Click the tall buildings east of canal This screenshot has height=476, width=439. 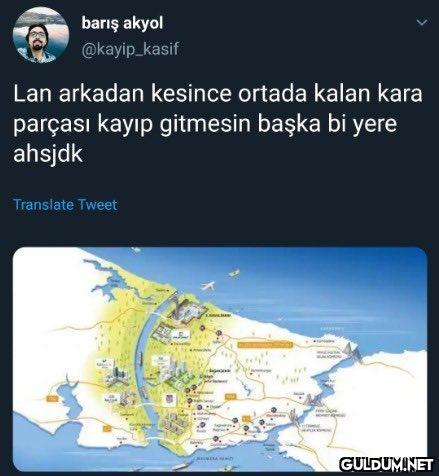[175, 371]
